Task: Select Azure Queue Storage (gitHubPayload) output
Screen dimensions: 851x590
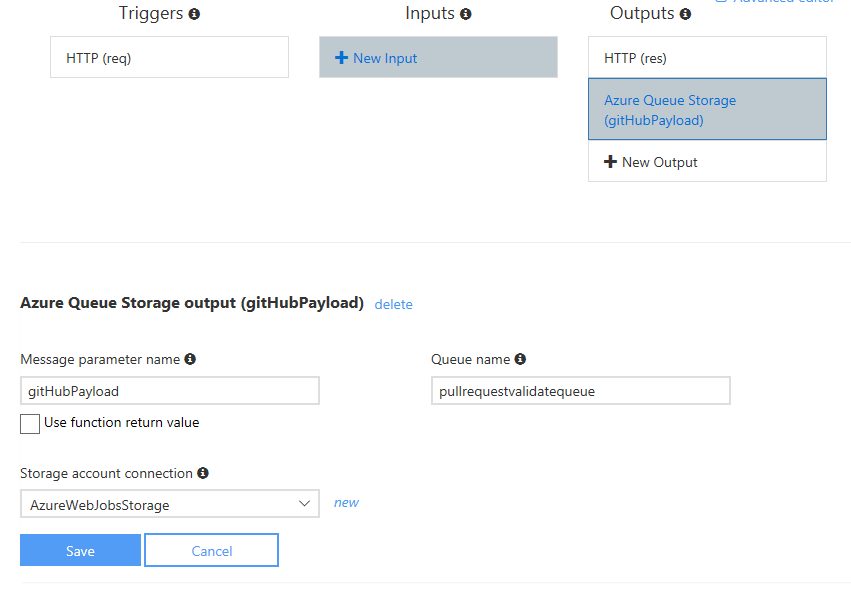Action: 707,110
